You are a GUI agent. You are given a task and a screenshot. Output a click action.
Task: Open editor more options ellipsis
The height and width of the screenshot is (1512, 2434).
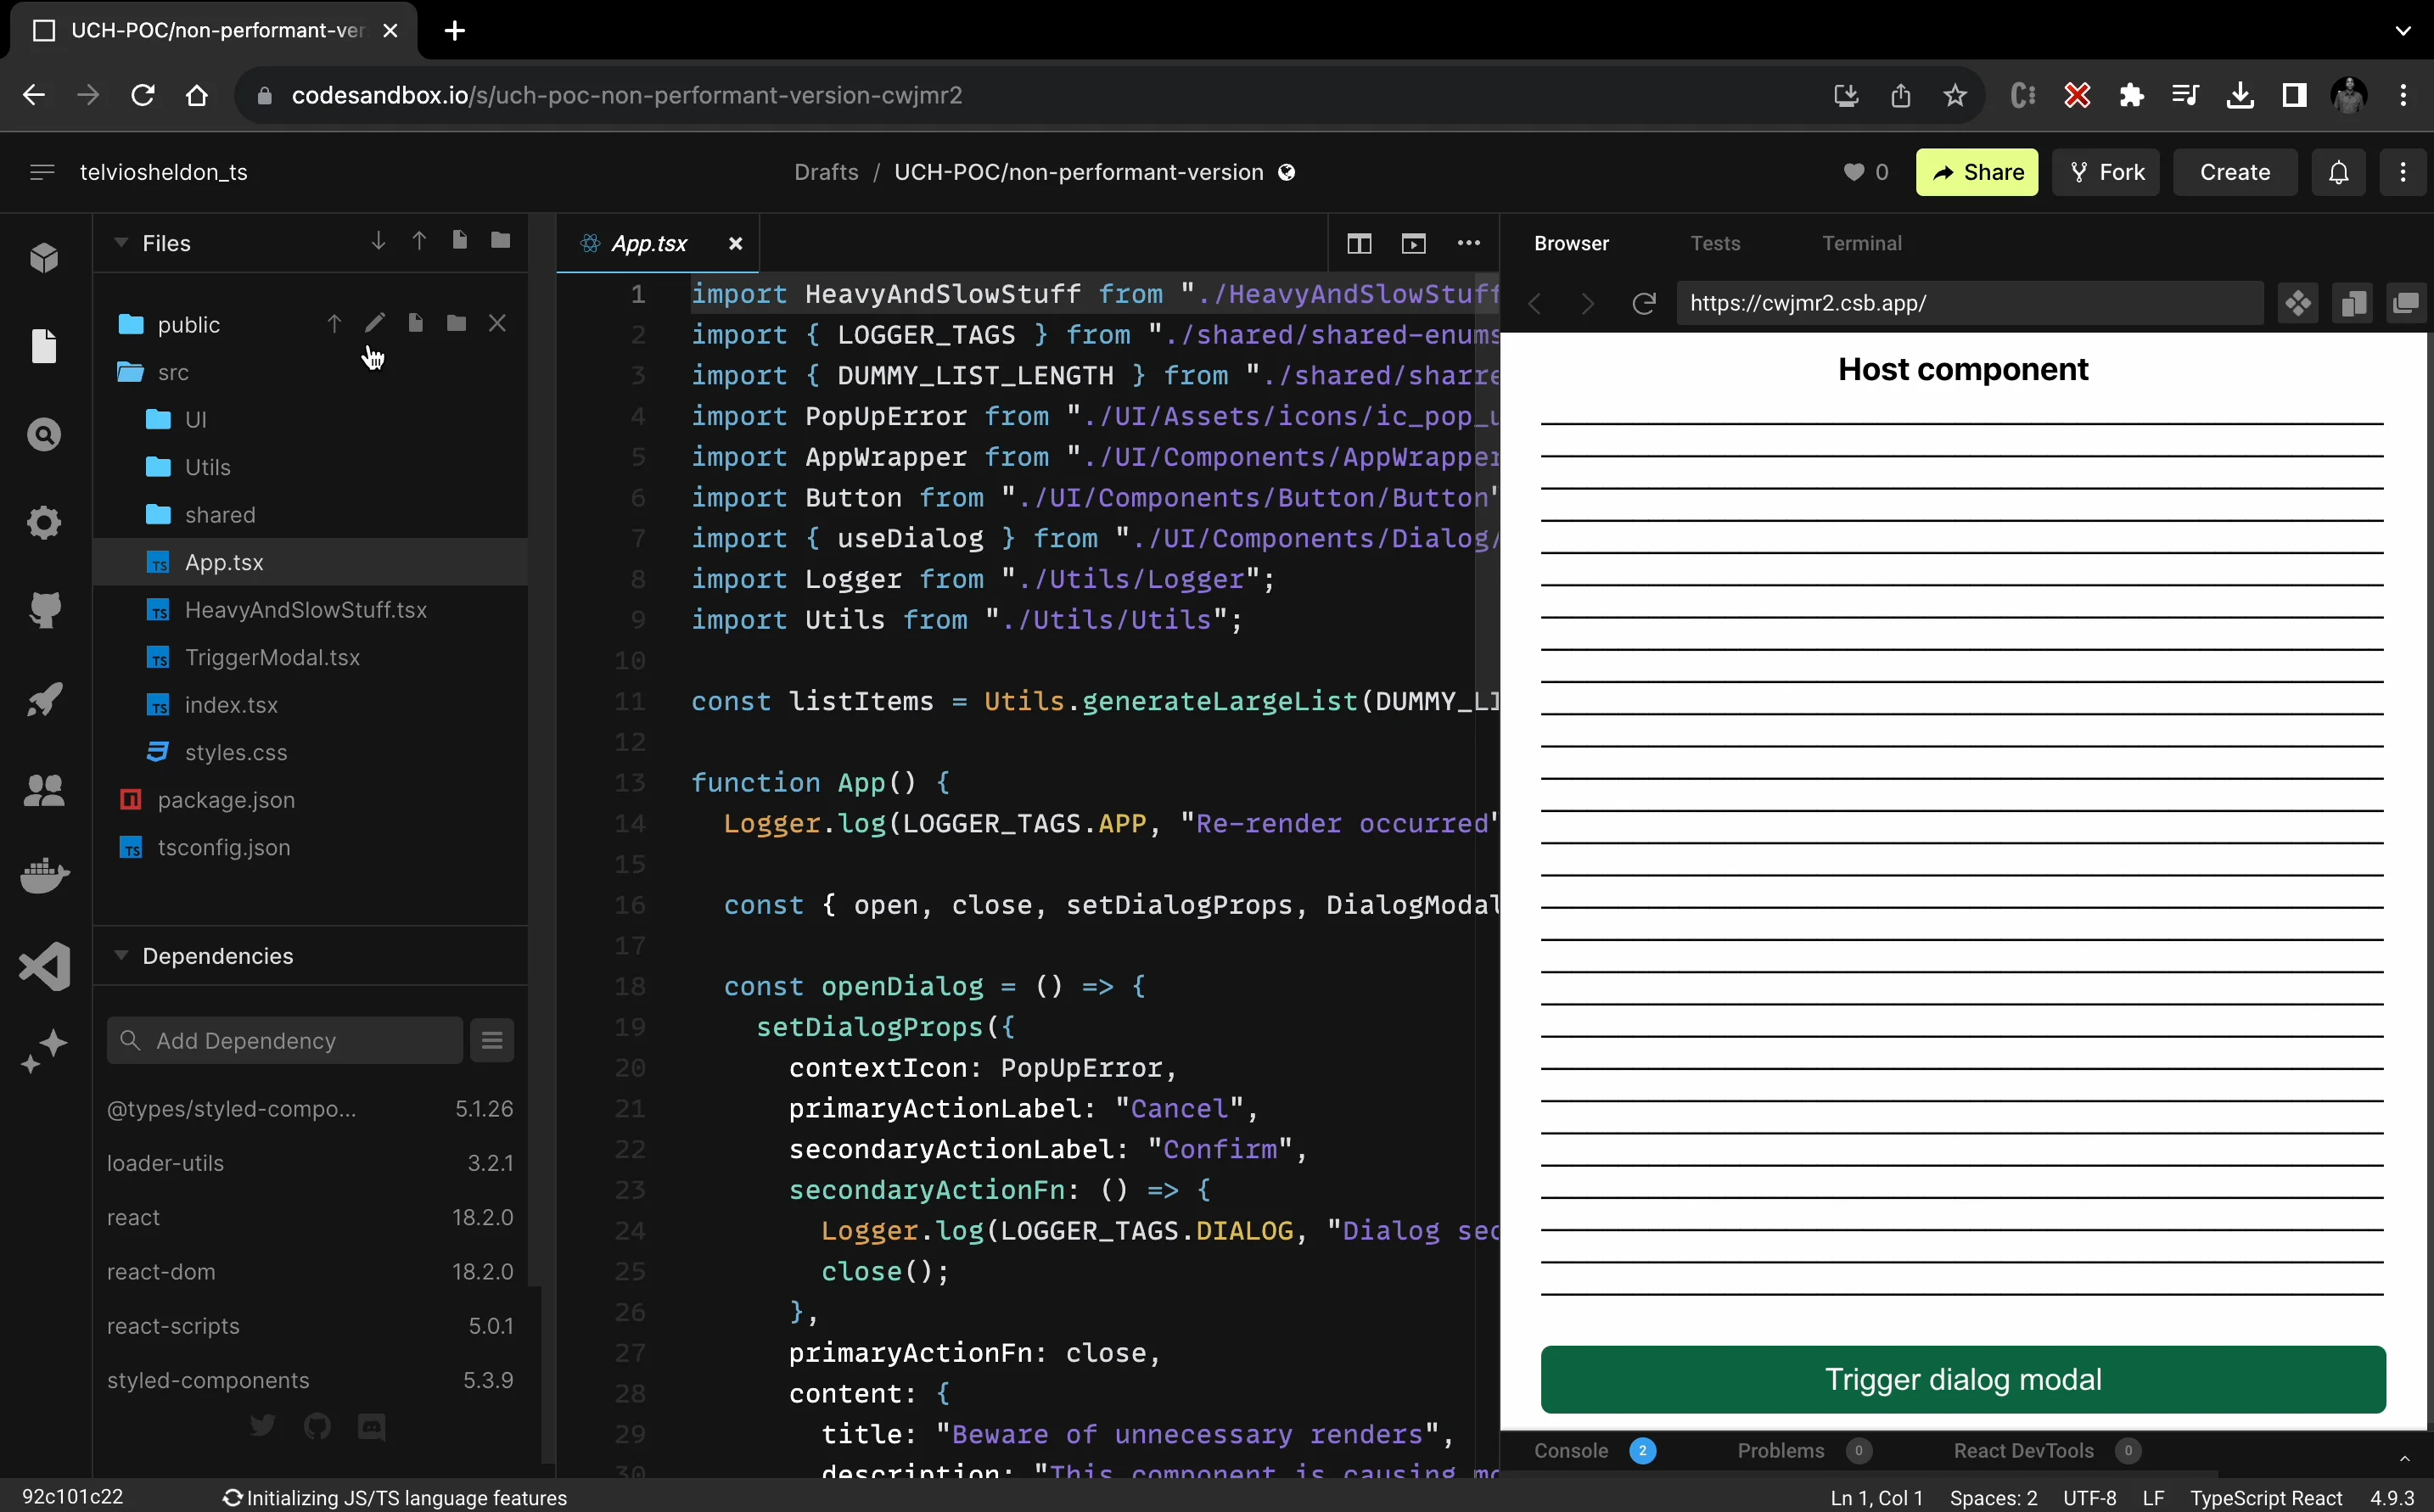click(1468, 243)
